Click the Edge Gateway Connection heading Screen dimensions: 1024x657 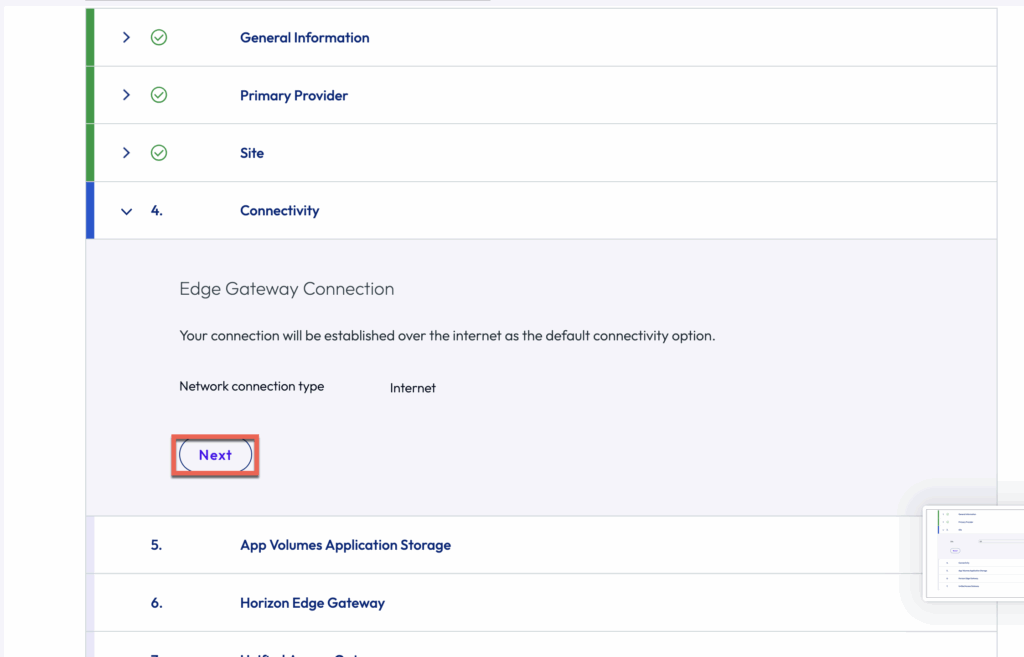click(286, 289)
